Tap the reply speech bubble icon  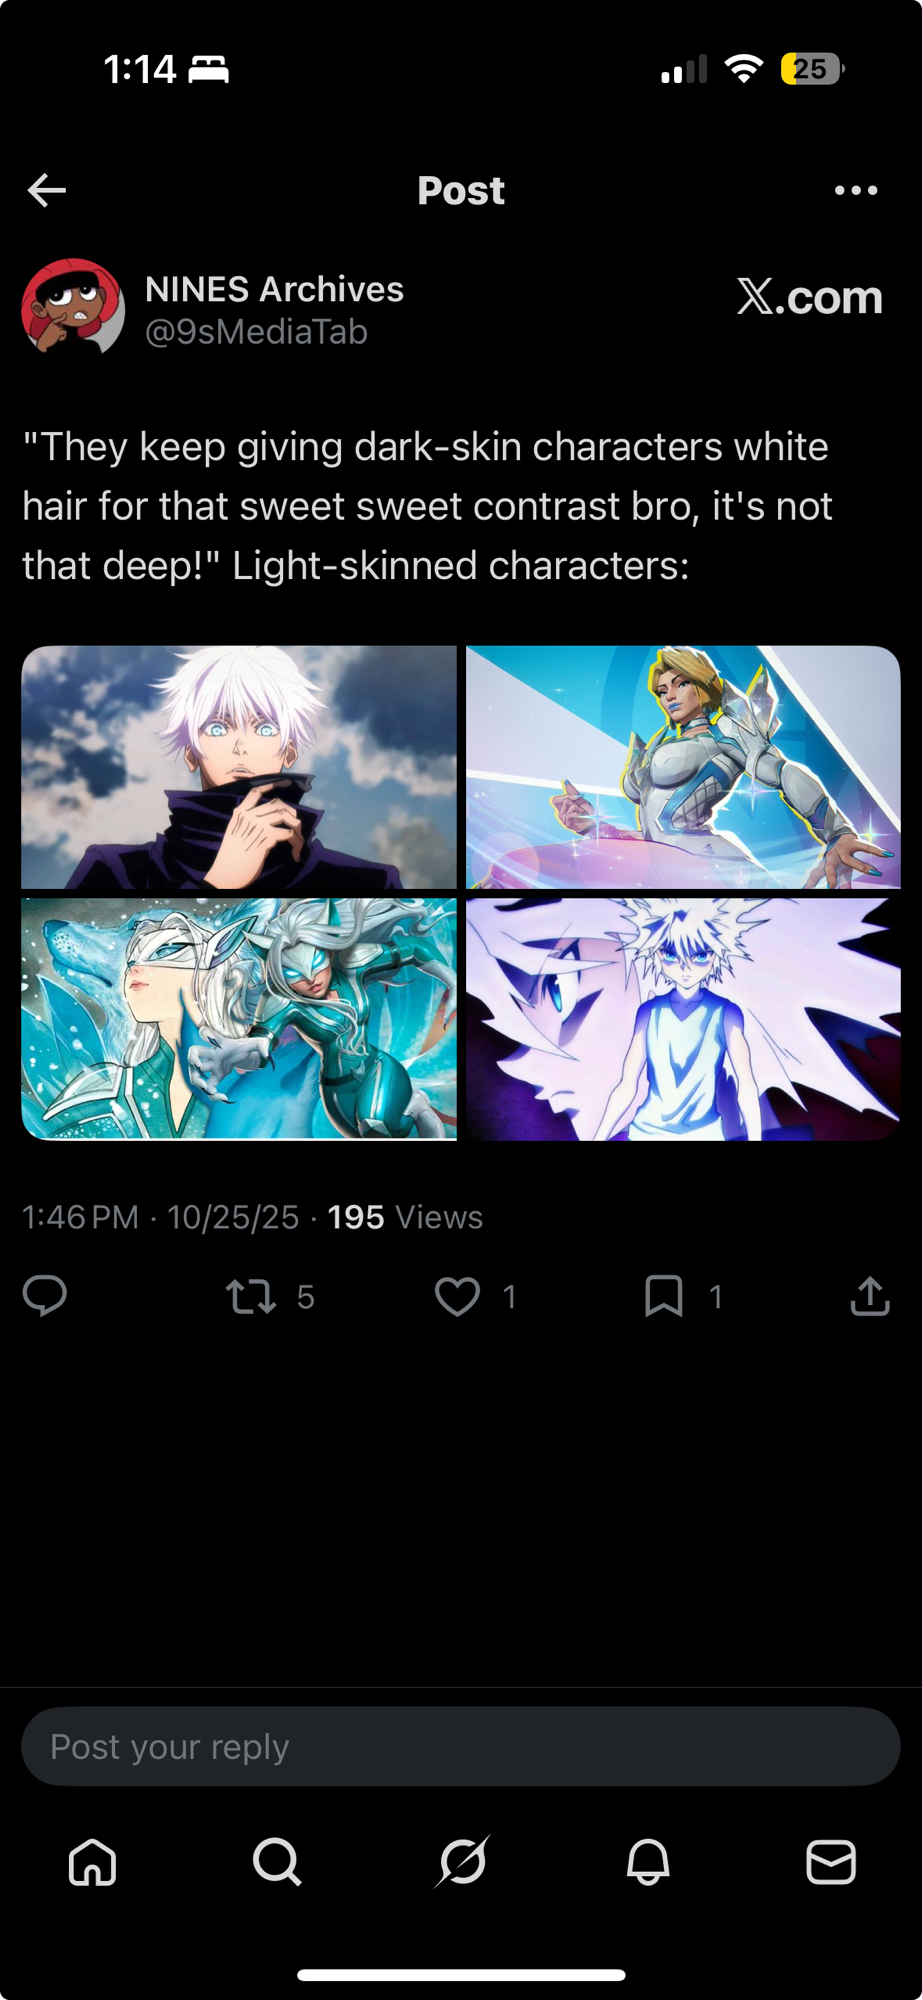coord(45,1296)
